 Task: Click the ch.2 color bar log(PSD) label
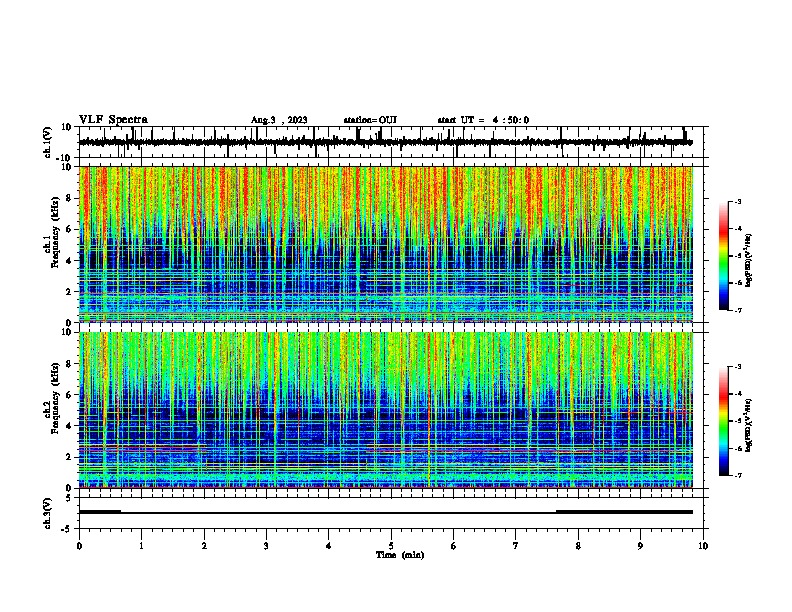(748, 425)
